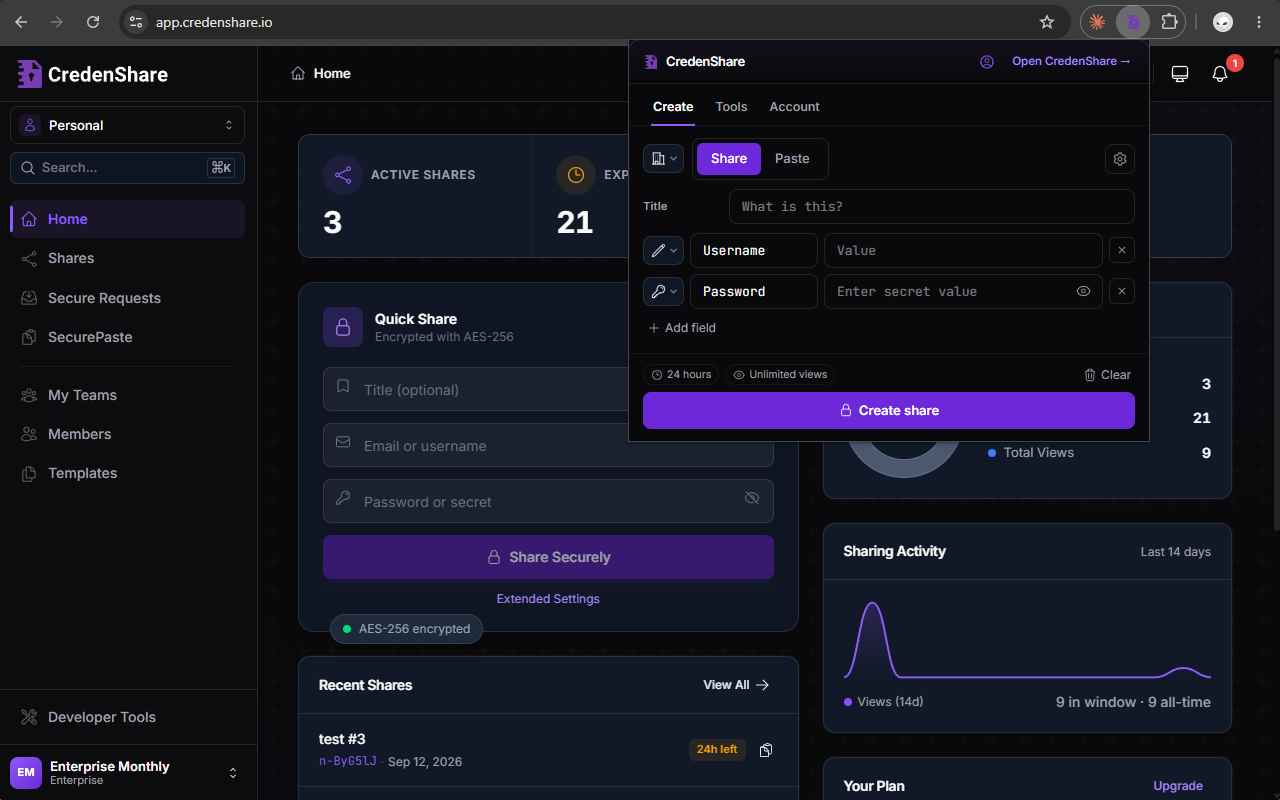Expand the Enterprise Monthly account menu
Viewport: 1280px width, 800px height.
128,773
